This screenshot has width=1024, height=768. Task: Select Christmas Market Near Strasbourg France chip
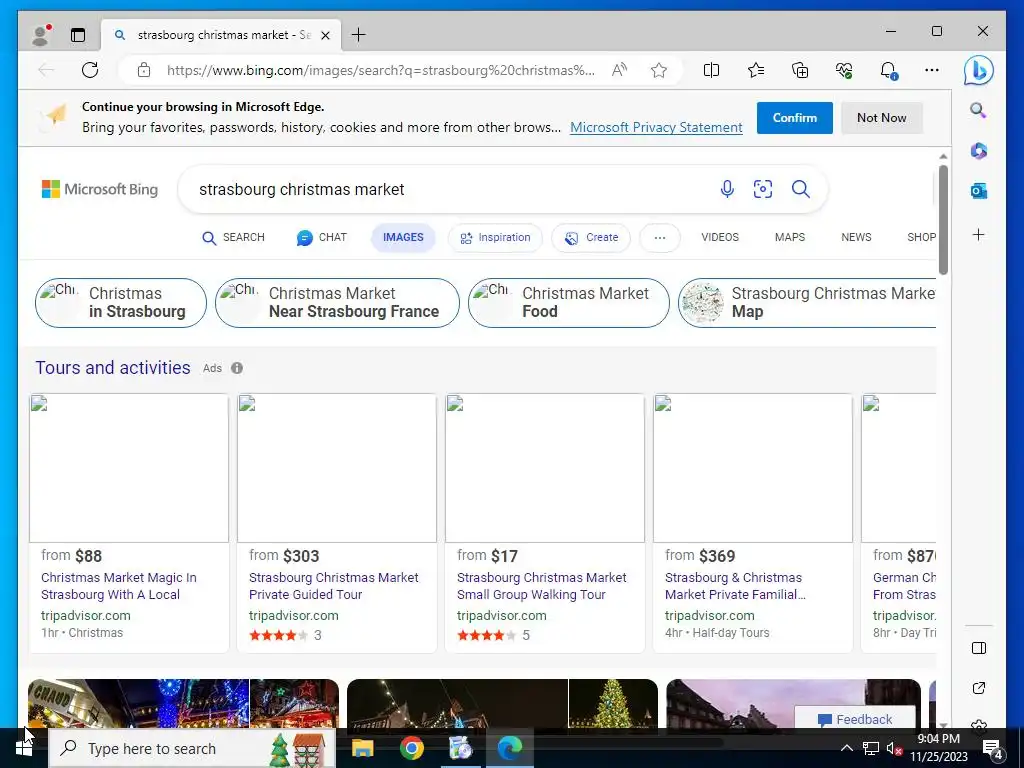pos(337,303)
